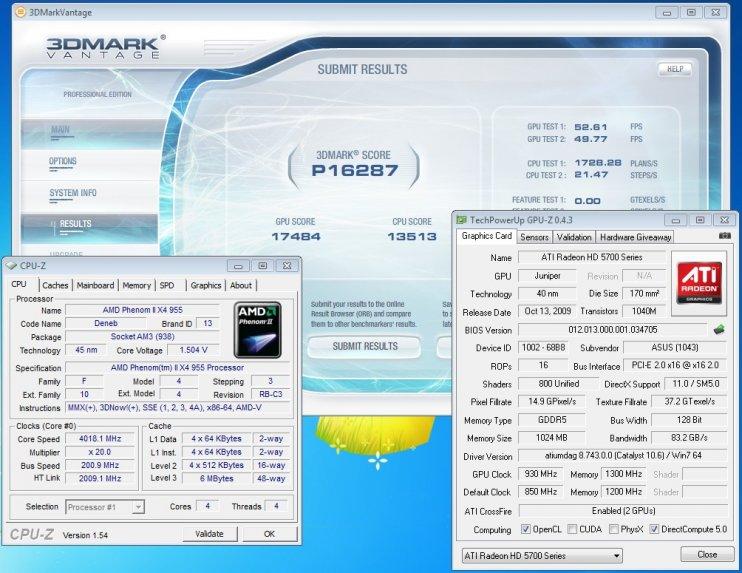The image size is (742, 573).
Task: Click the GPU-Z camera screenshot icon
Action: tap(724, 237)
